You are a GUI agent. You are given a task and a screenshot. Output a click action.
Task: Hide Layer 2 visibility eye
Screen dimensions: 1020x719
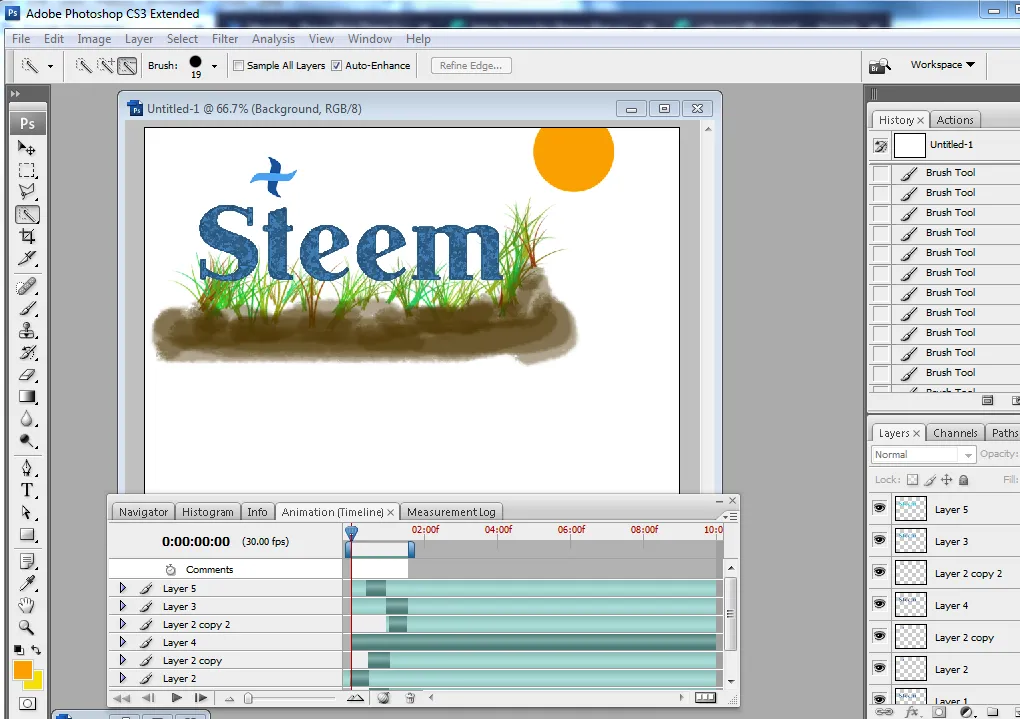[x=879, y=668]
